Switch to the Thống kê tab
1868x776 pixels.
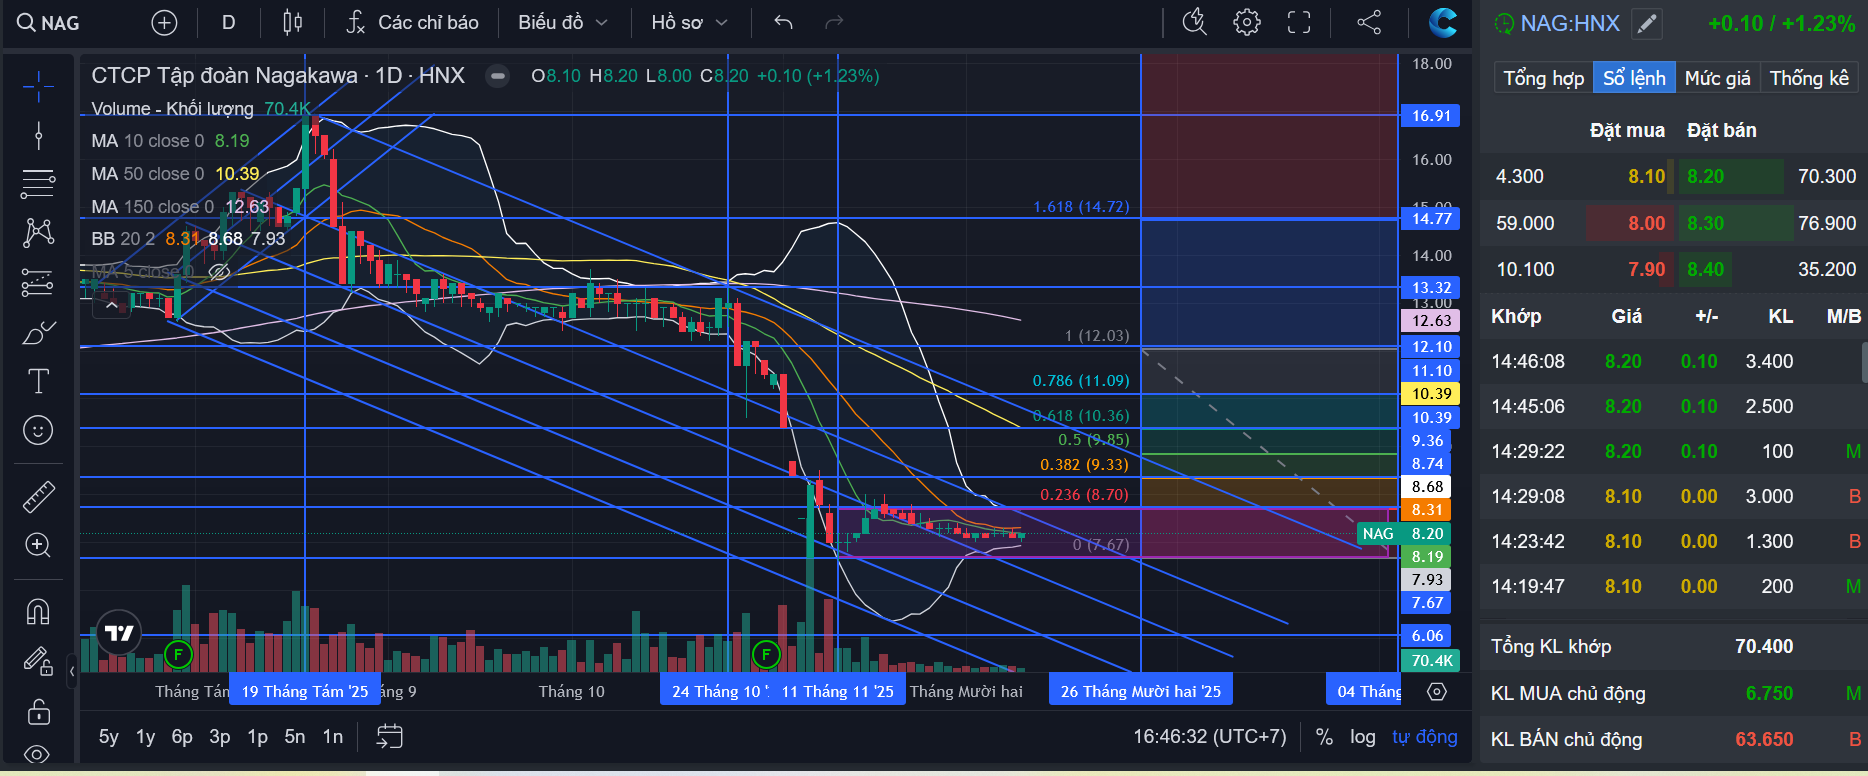pos(1809,78)
